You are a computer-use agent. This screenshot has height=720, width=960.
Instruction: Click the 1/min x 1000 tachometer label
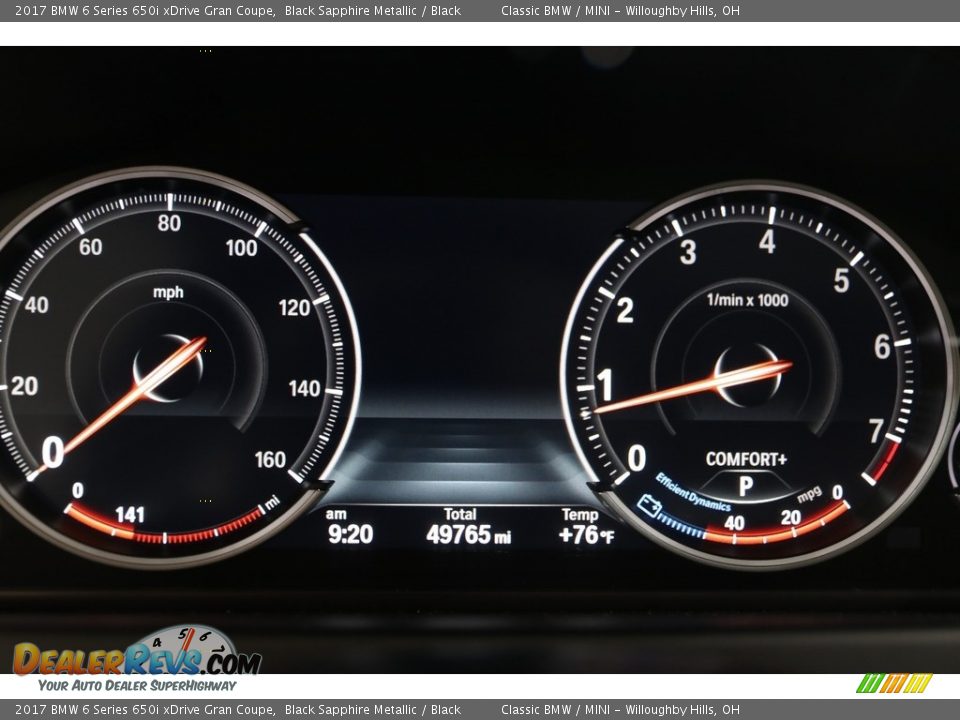click(x=747, y=300)
